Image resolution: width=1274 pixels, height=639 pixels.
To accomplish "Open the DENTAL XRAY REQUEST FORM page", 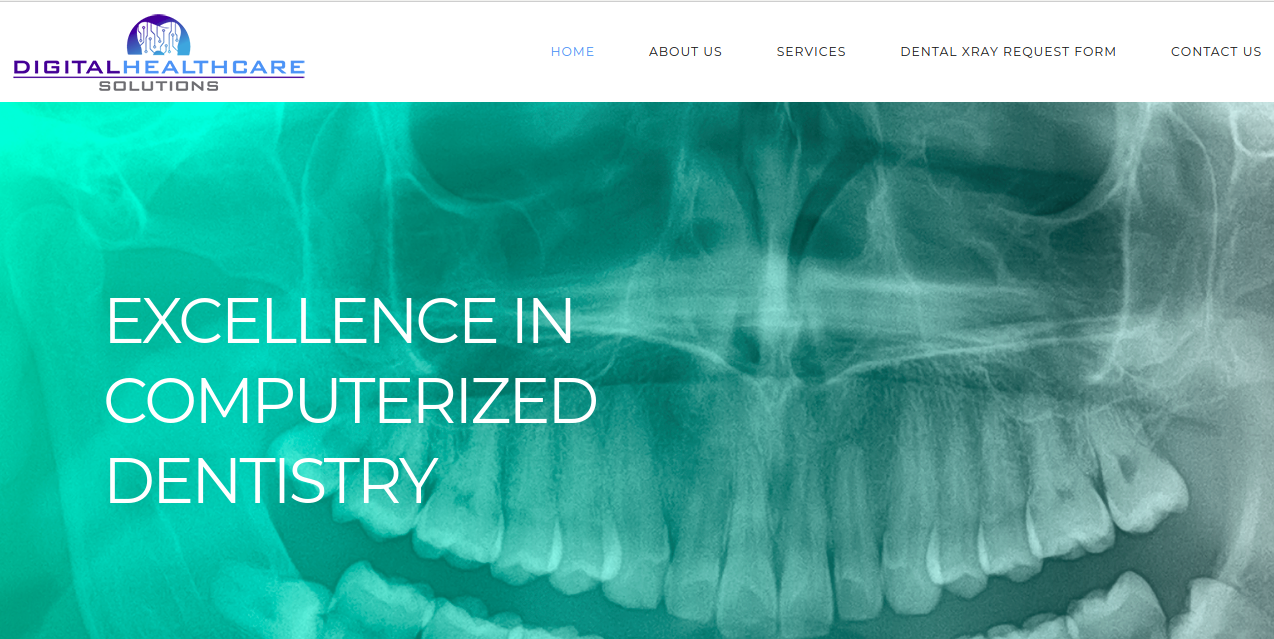I will [1008, 51].
